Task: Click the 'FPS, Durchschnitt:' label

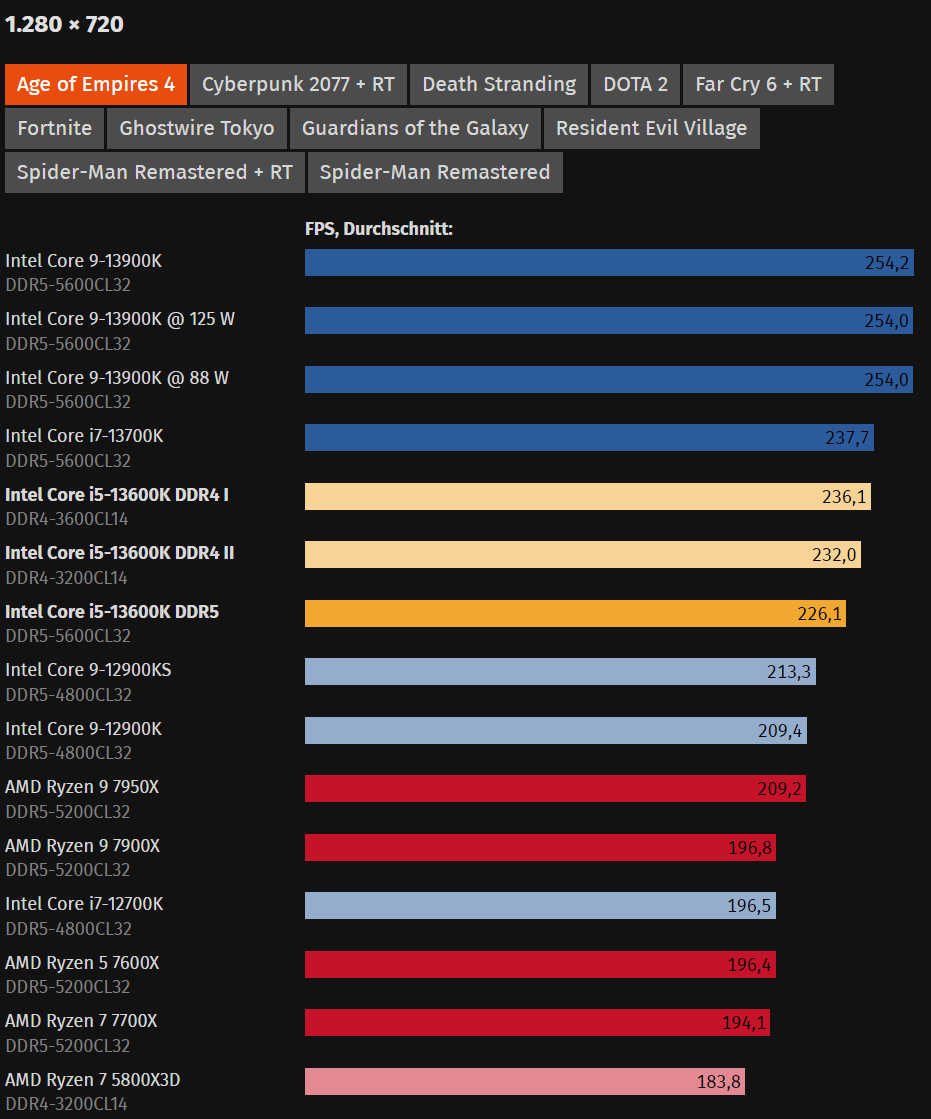Action: click(379, 229)
